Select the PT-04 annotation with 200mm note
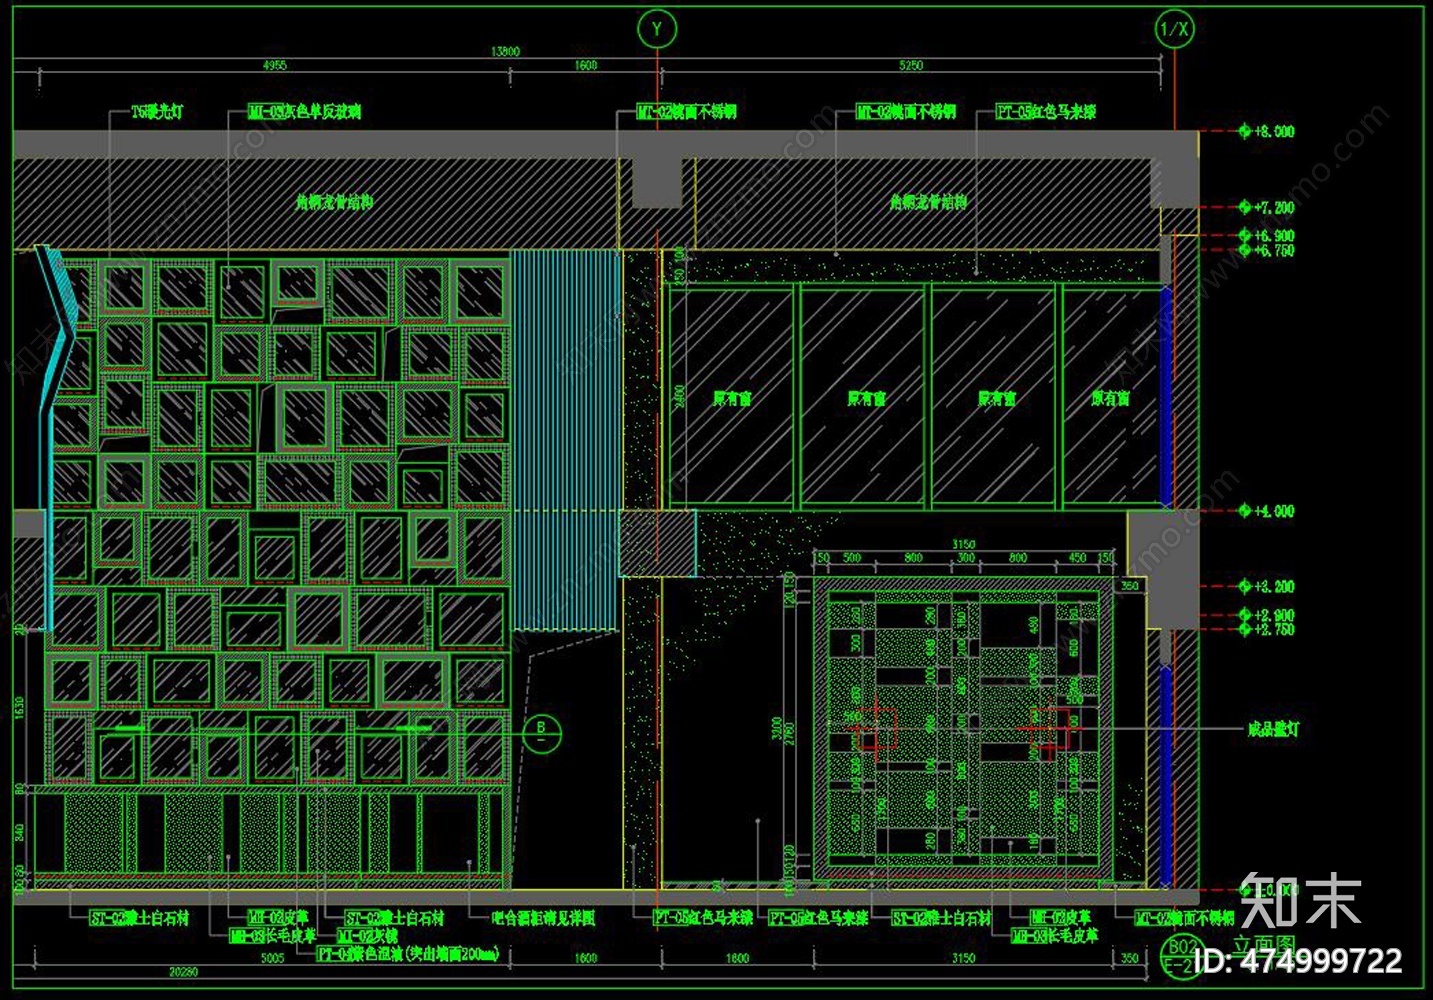Viewport: 1433px width, 1000px height. (x=408, y=954)
